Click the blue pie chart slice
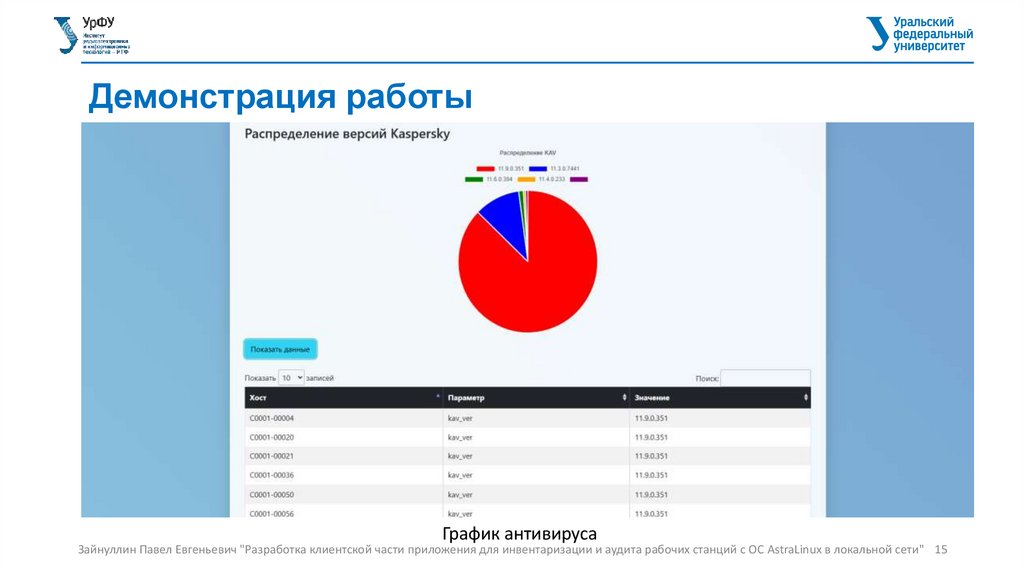Screen dimensions: 1024x574 pos(509,219)
